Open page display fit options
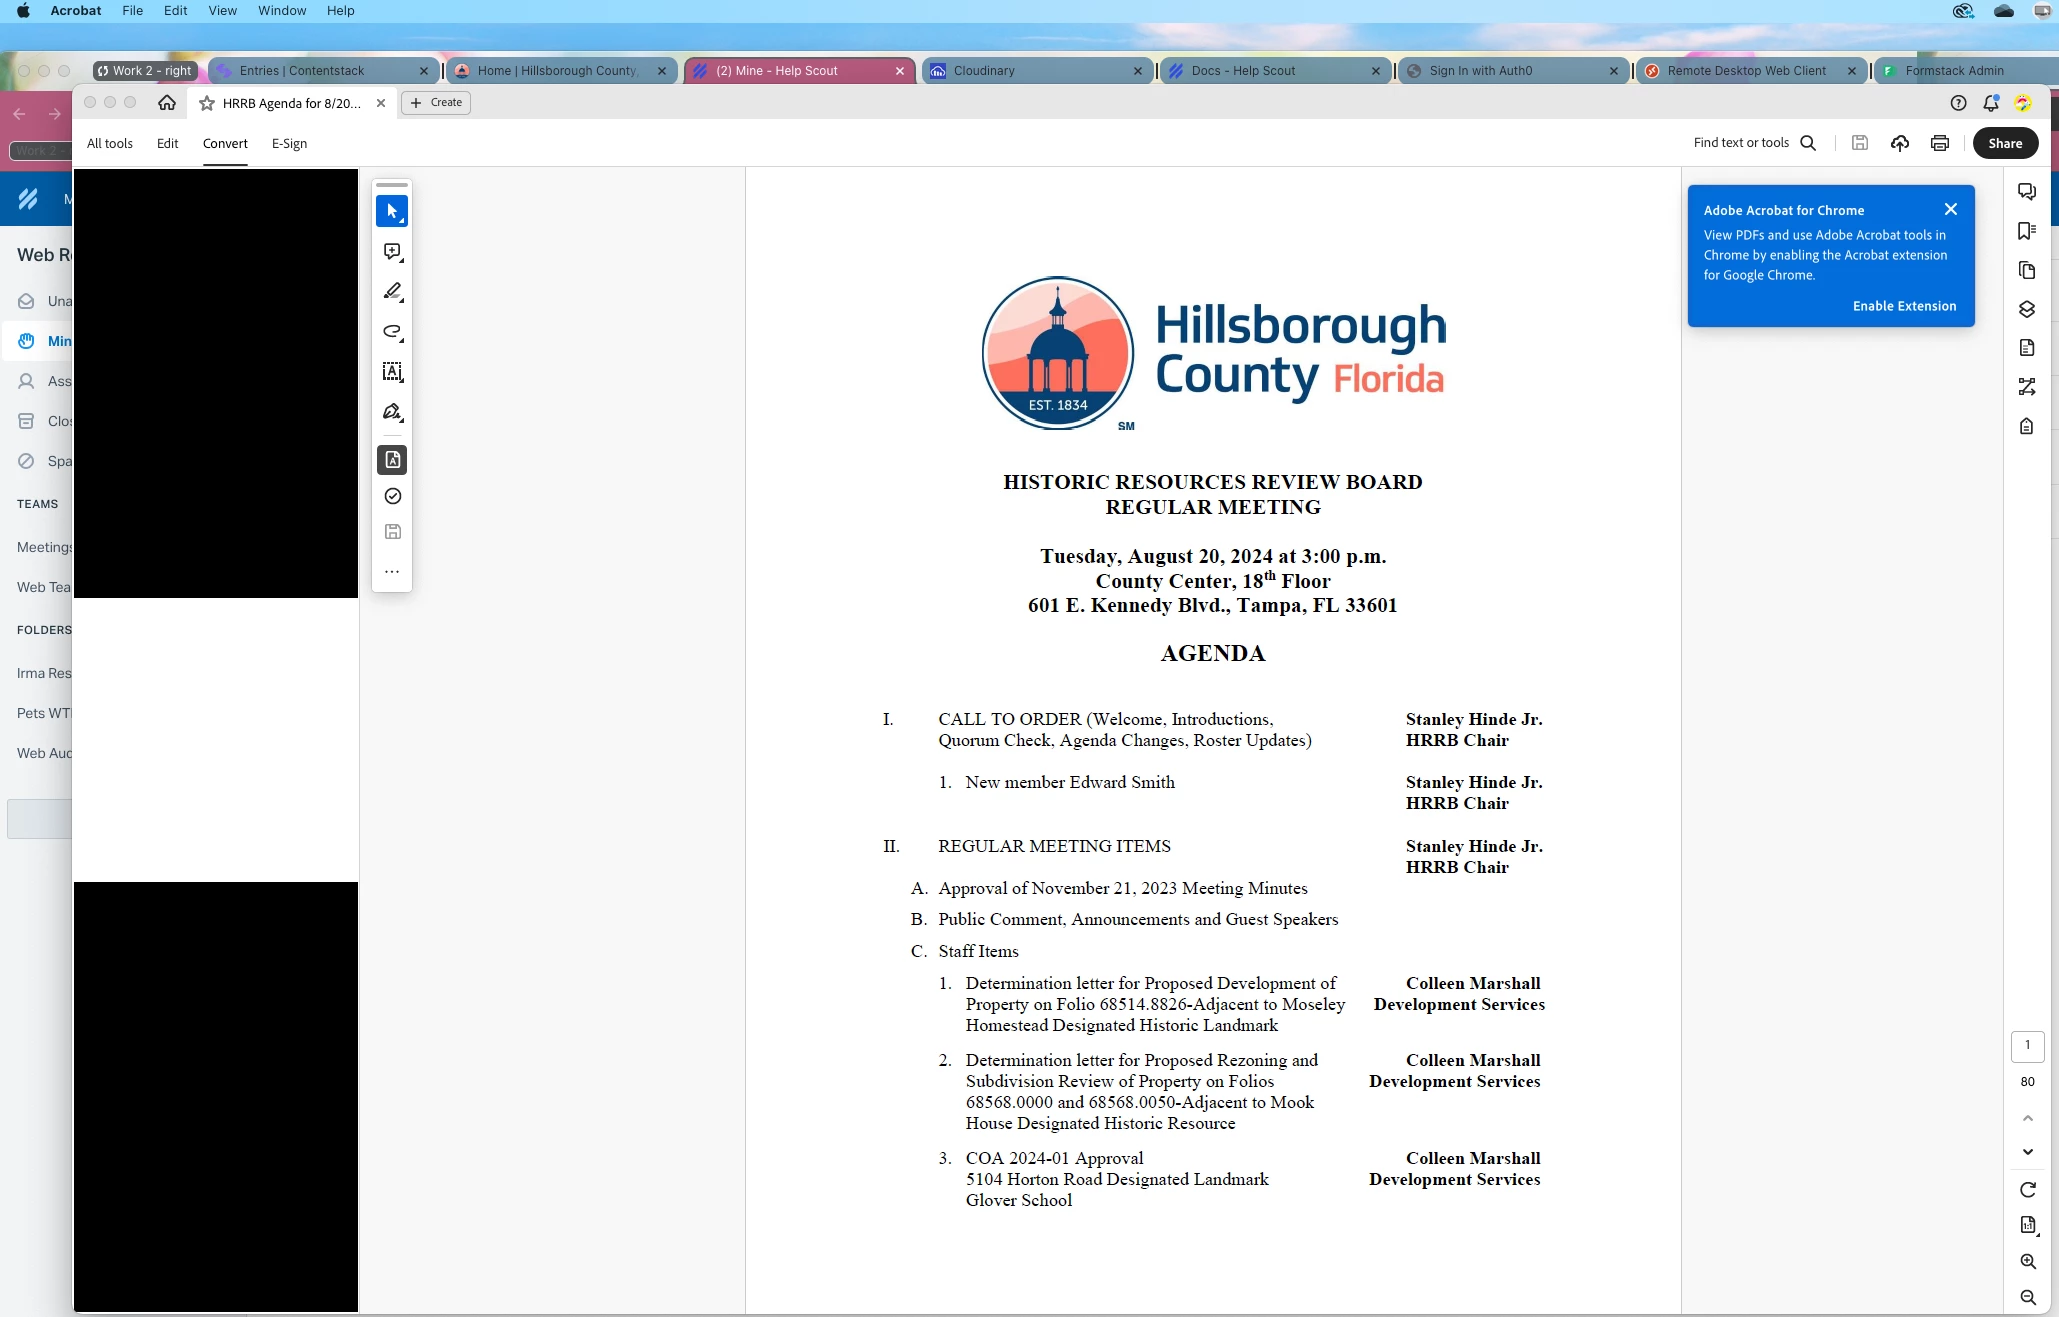 coord(2027,1226)
